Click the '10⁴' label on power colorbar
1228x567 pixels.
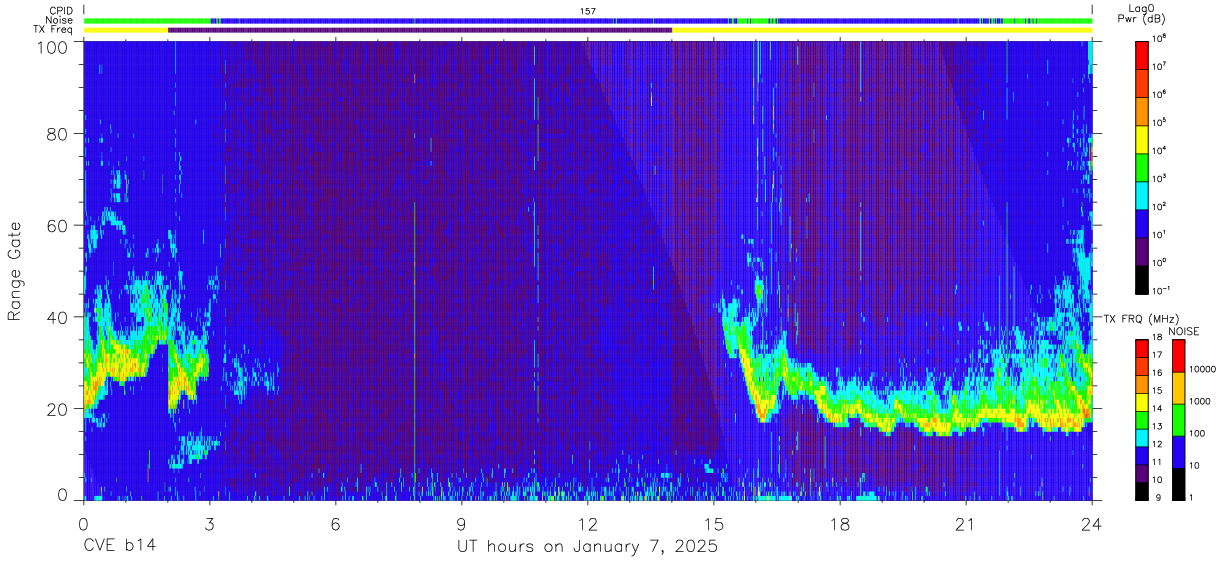pyautogui.click(x=1158, y=150)
